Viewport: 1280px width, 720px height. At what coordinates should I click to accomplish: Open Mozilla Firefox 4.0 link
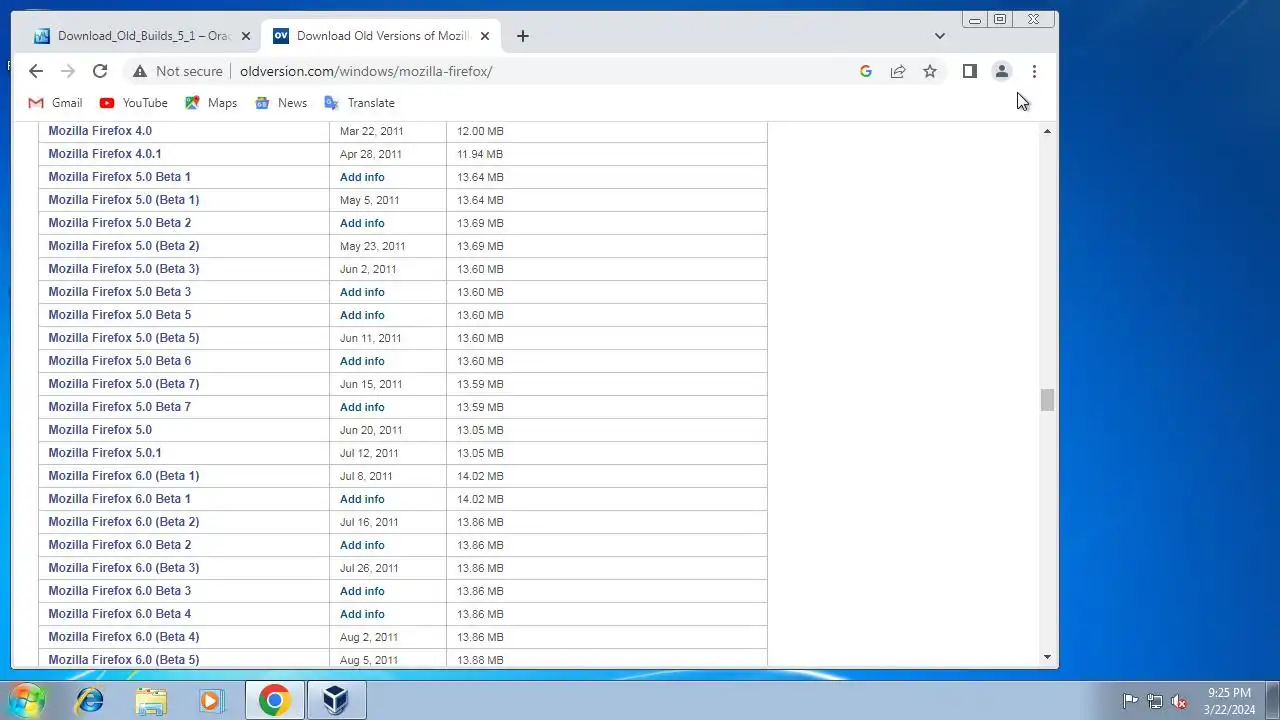(100, 131)
